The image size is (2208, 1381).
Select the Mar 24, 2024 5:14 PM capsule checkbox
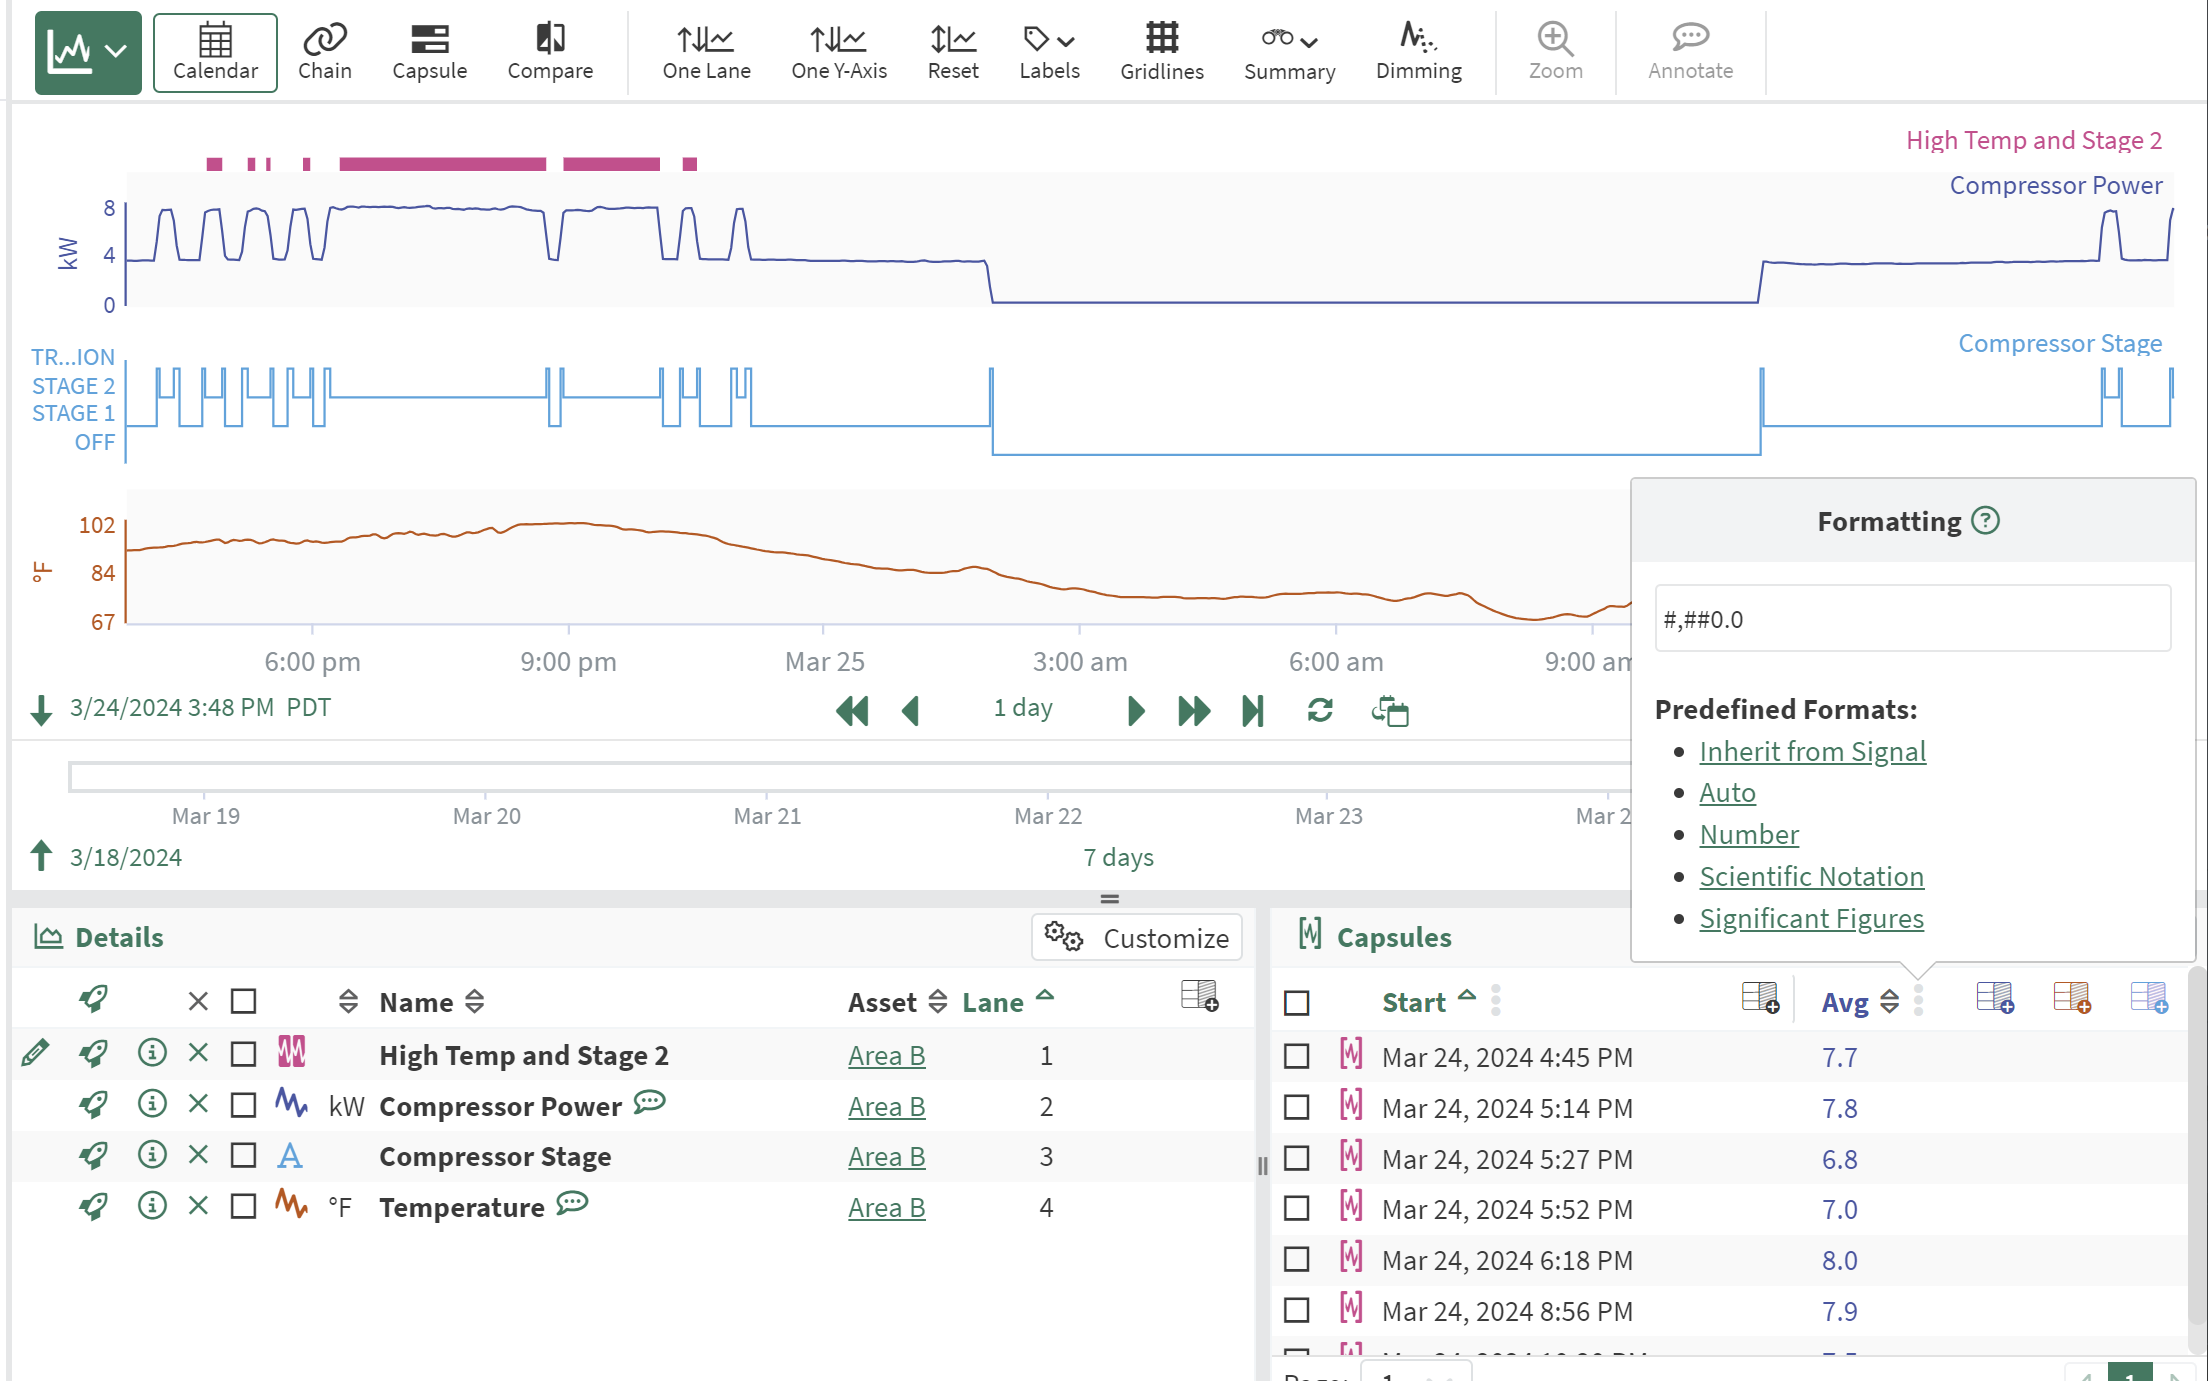tap(1296, 1108)
